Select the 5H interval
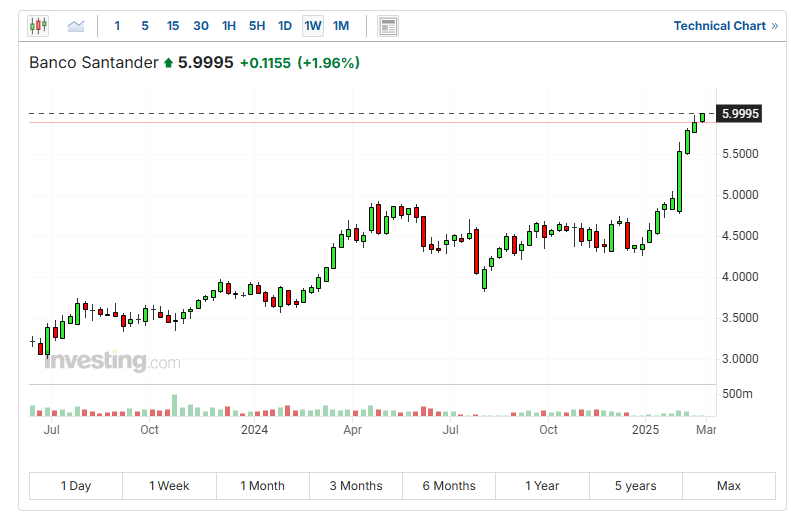The height and width of the screenshot is (521, 791). (x=257, y=26)
